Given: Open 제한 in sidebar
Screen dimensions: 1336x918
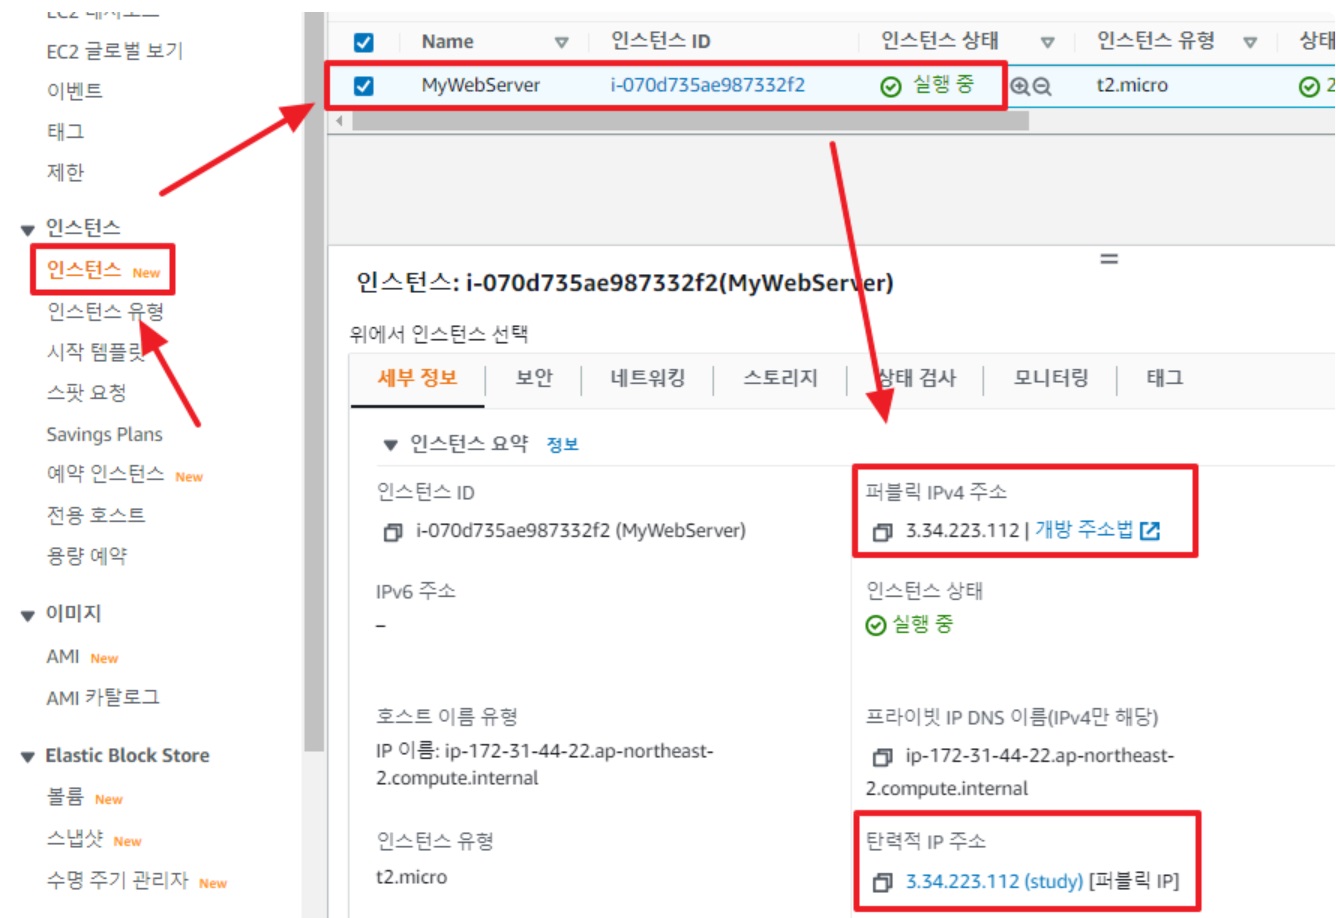Looking at the screenshot, I should (x=65, y=172).
